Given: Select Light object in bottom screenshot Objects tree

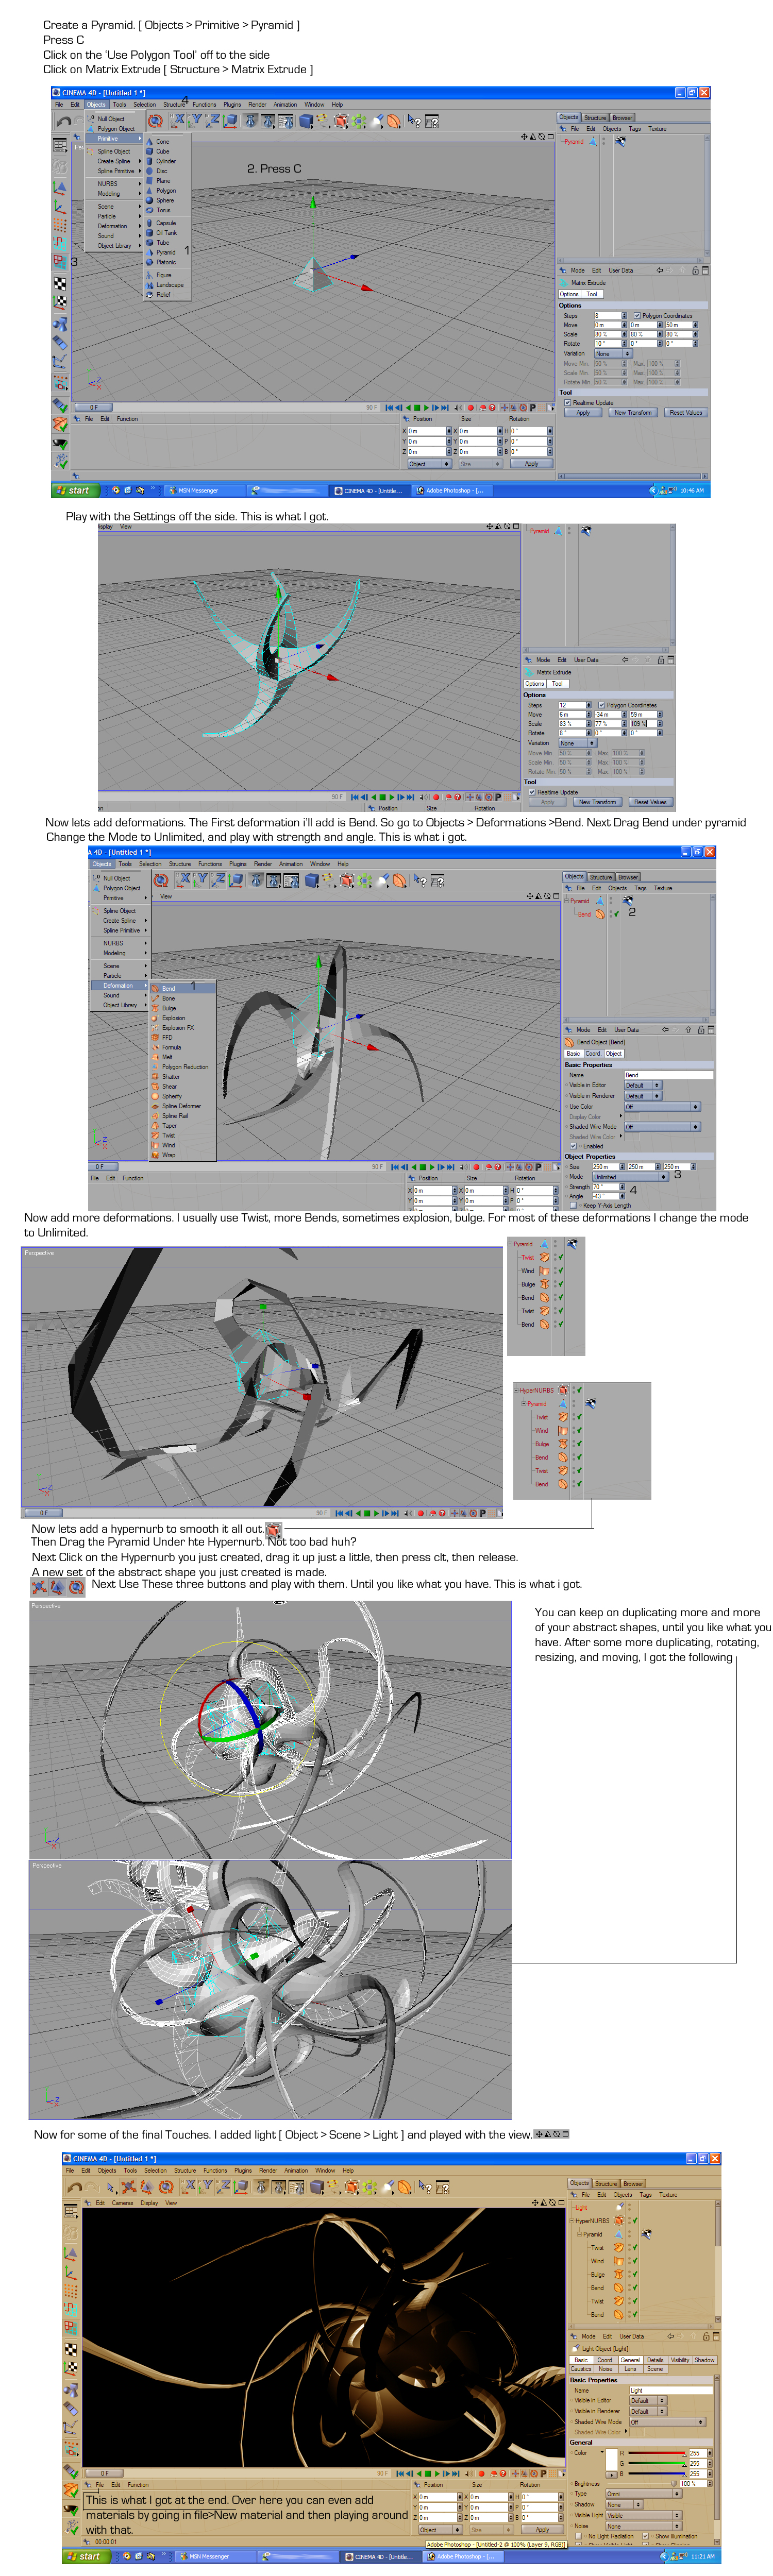Looking at the screenshot, I should click(582, 2208).
